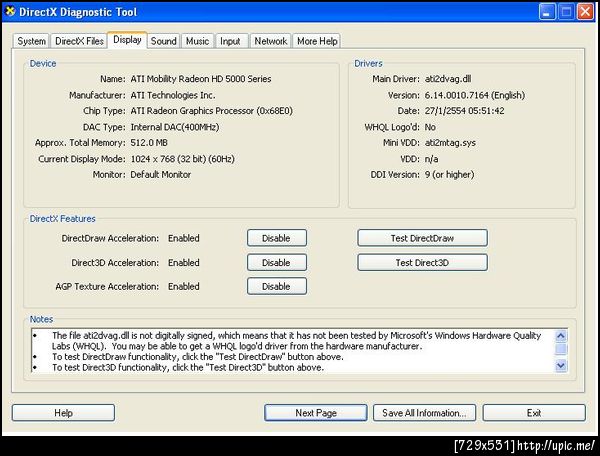Click the DirectX title bar icon

click(10, 11)
